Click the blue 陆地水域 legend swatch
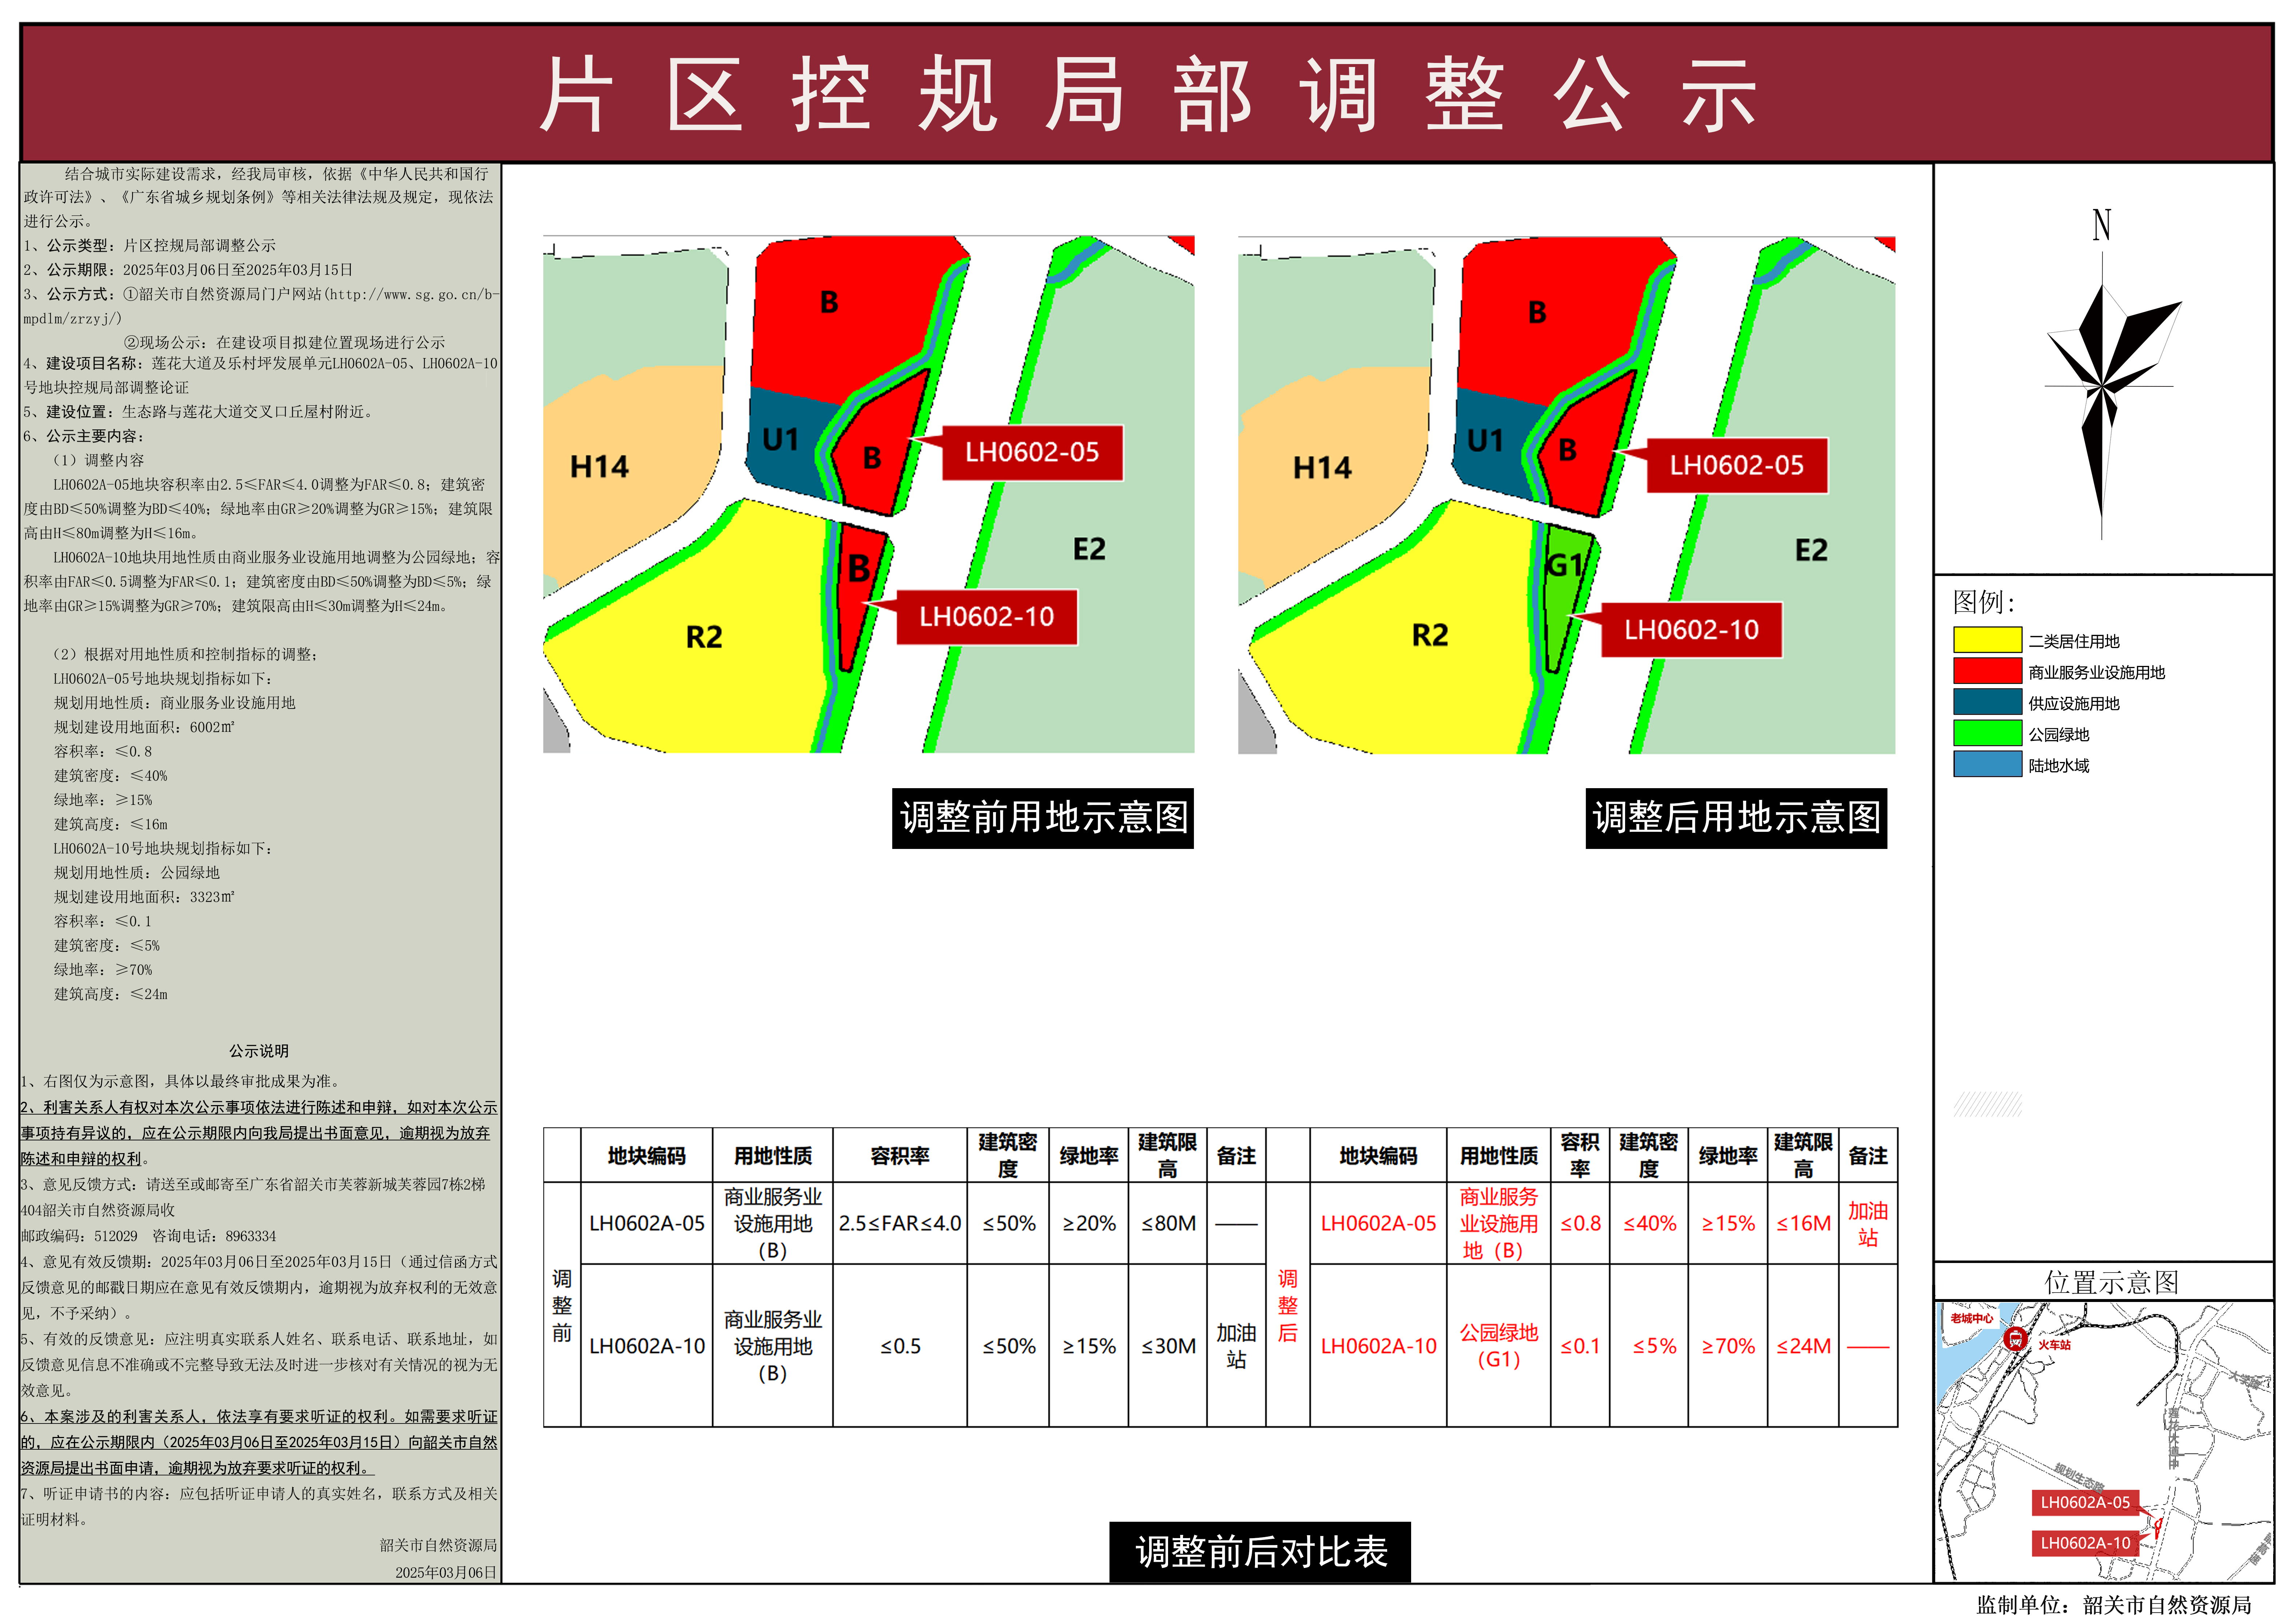The image size is (2295, 1624). pyautogui.click(x=1988, y=764)
